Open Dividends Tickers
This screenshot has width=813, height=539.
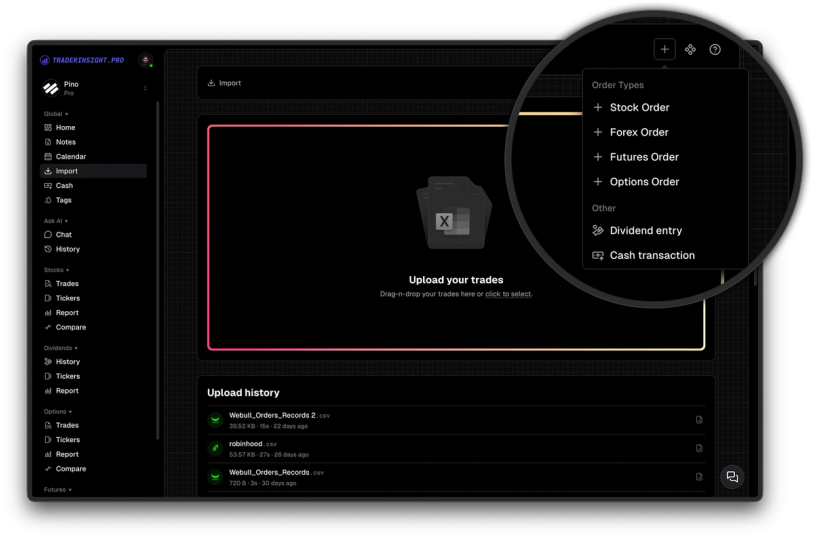[x=93, y=376]
